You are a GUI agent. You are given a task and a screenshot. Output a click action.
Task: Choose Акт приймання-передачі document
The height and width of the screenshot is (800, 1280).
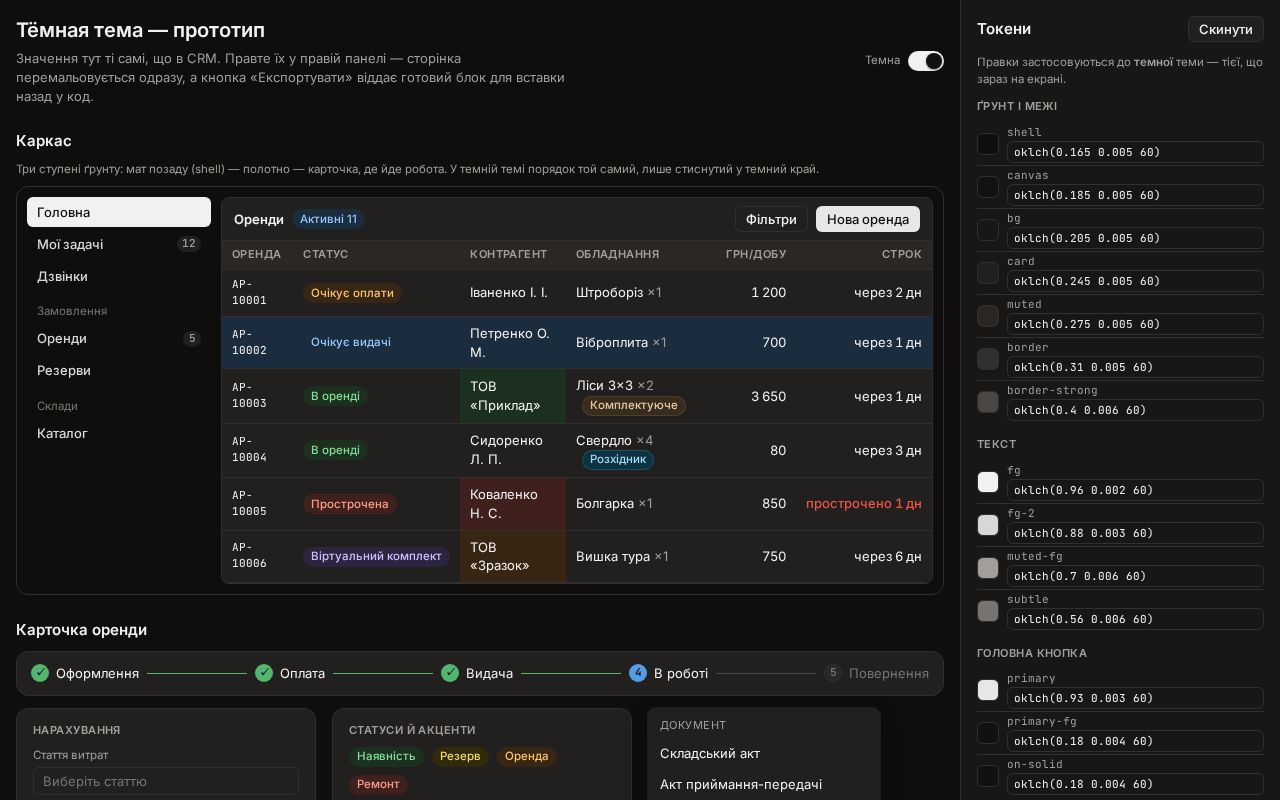[x=764, y=784]
